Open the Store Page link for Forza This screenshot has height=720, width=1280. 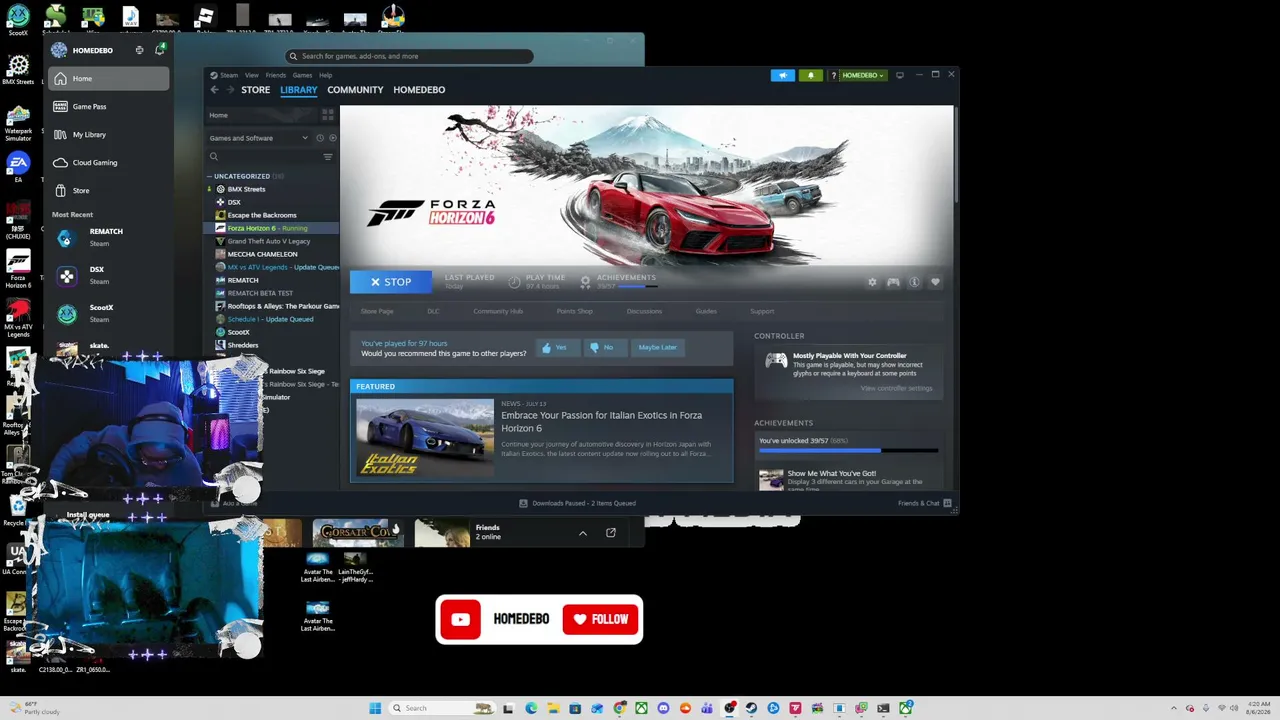pyautogui.click(x=377, y=311)
